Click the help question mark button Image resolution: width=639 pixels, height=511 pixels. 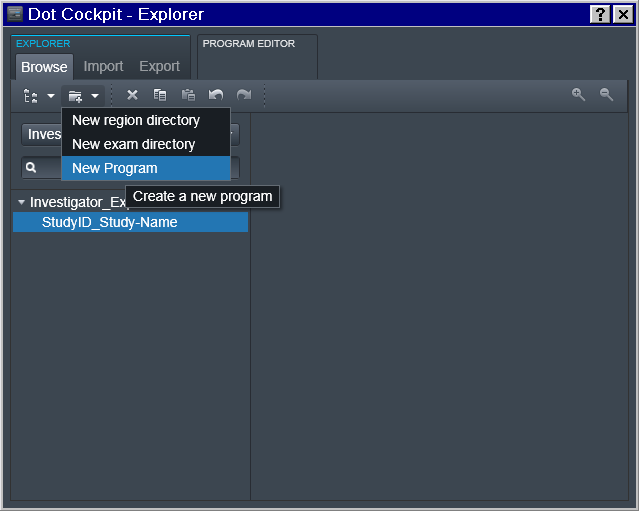(x=600, y=15)
